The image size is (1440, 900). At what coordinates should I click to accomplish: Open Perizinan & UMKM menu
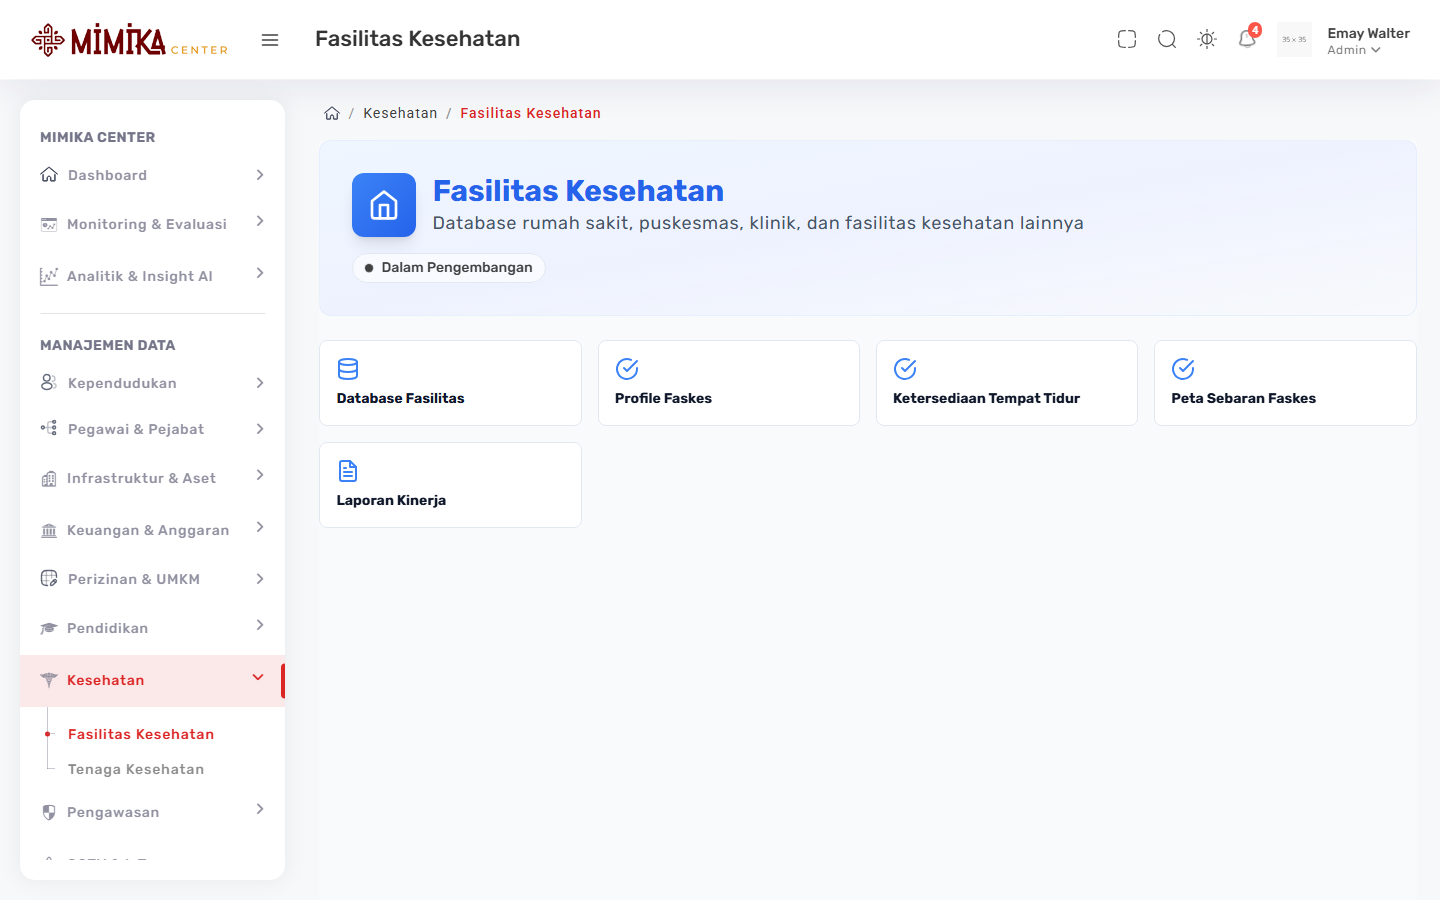pos(152,579)
